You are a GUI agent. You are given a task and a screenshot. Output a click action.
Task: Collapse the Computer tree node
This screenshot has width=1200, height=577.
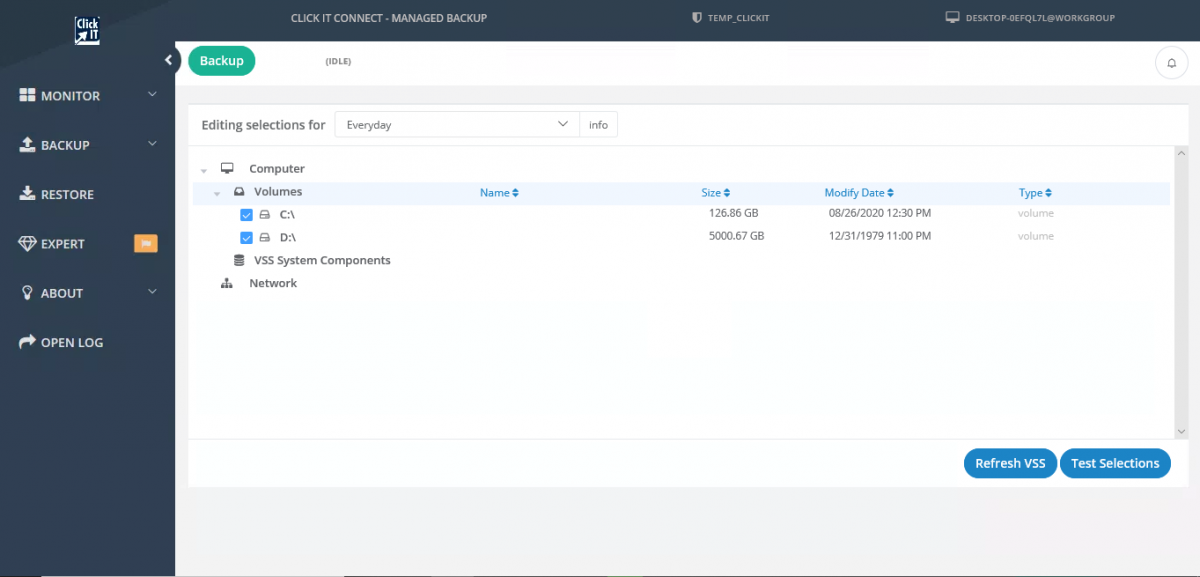click(204, 170)
